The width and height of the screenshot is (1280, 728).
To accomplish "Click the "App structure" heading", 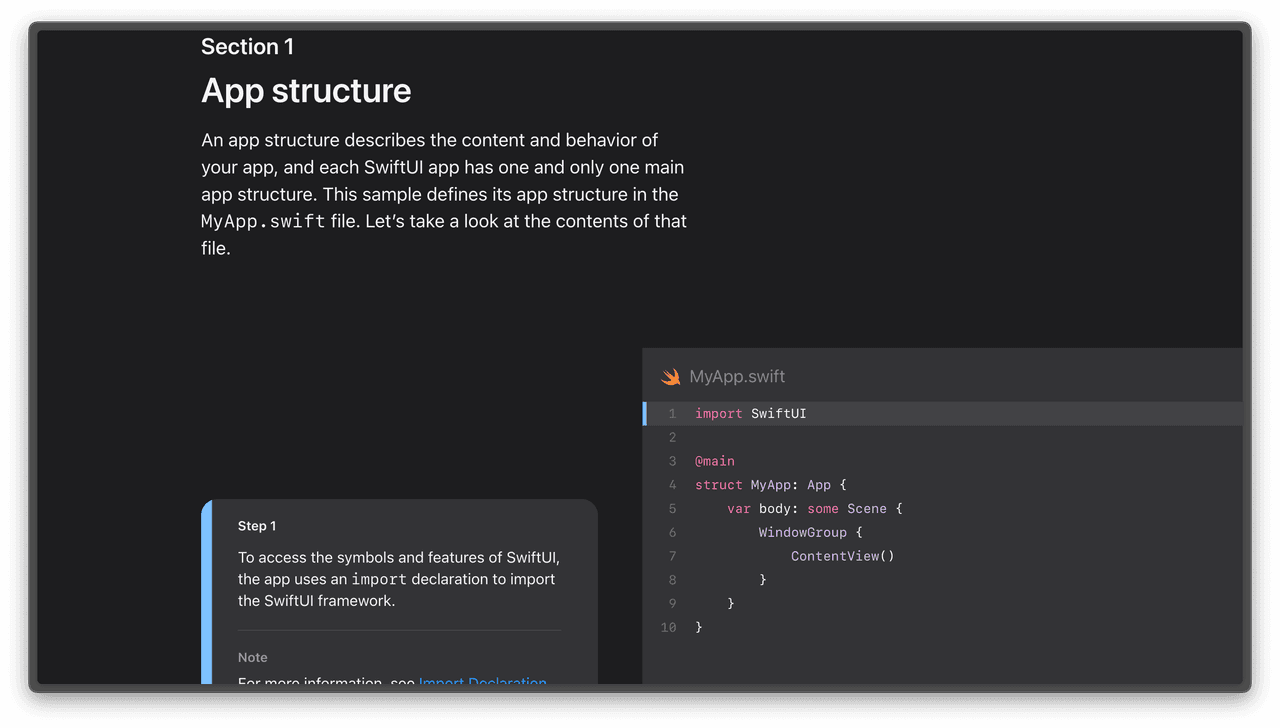I will pos(306,91).
